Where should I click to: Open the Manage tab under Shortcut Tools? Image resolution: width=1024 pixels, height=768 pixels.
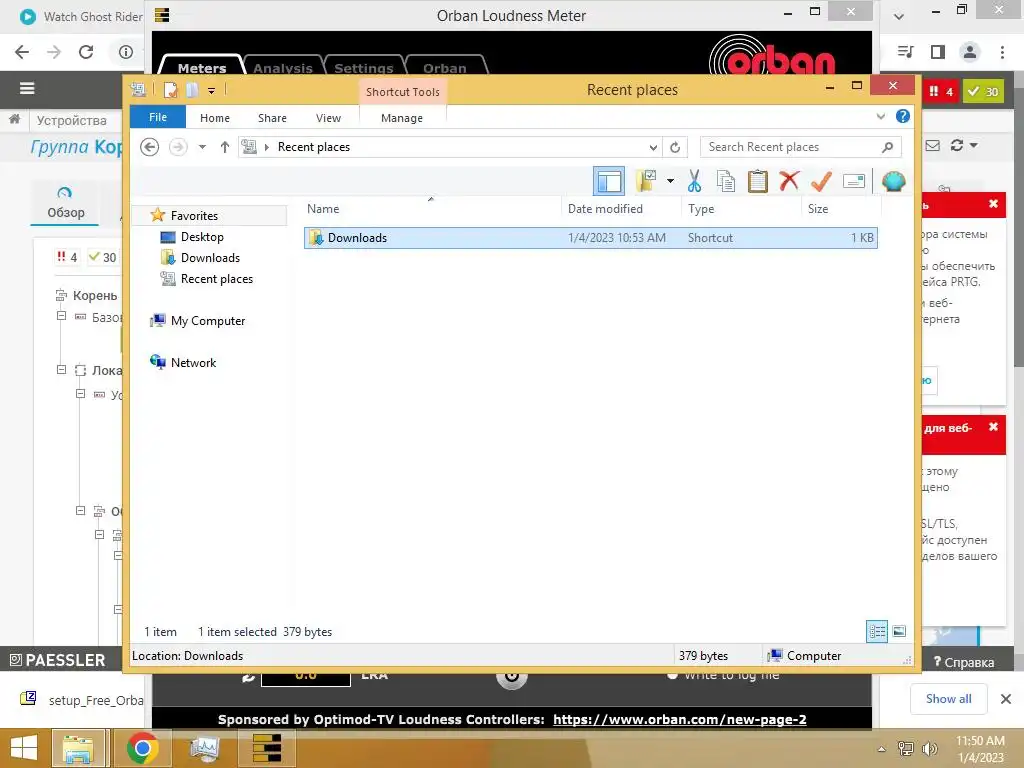402,118
